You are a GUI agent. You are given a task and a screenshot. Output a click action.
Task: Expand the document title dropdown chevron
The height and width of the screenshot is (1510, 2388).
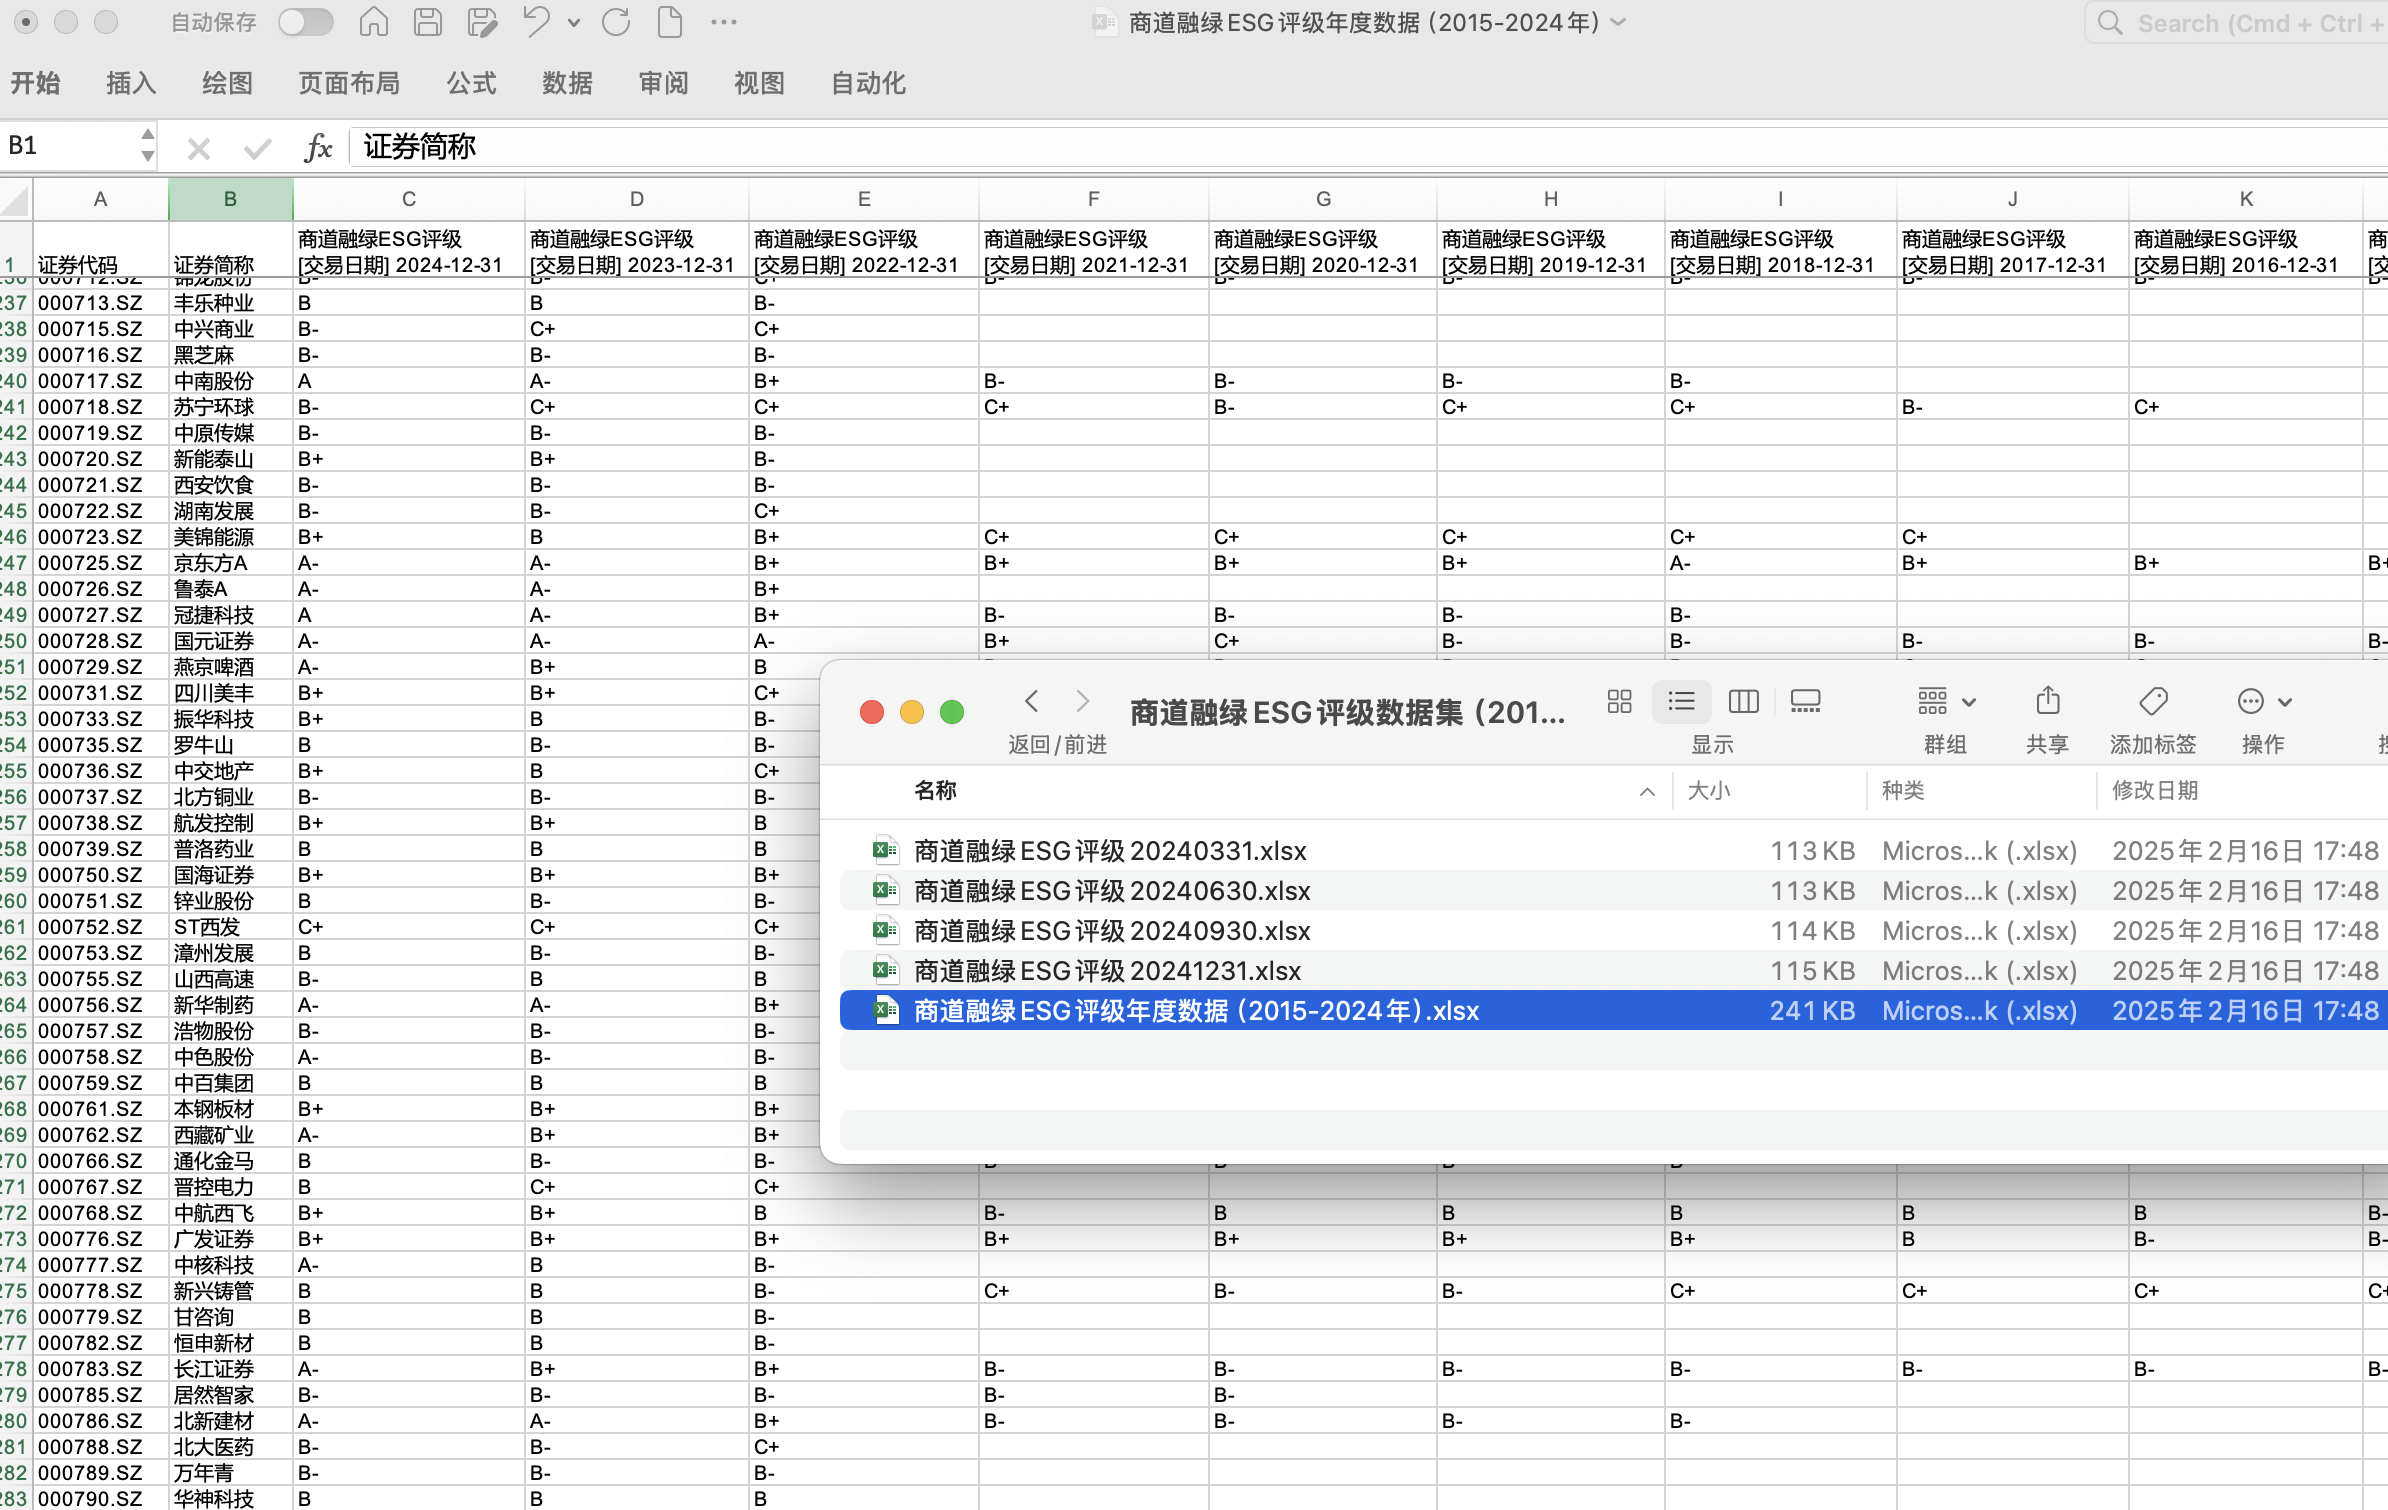(1619, 22)
